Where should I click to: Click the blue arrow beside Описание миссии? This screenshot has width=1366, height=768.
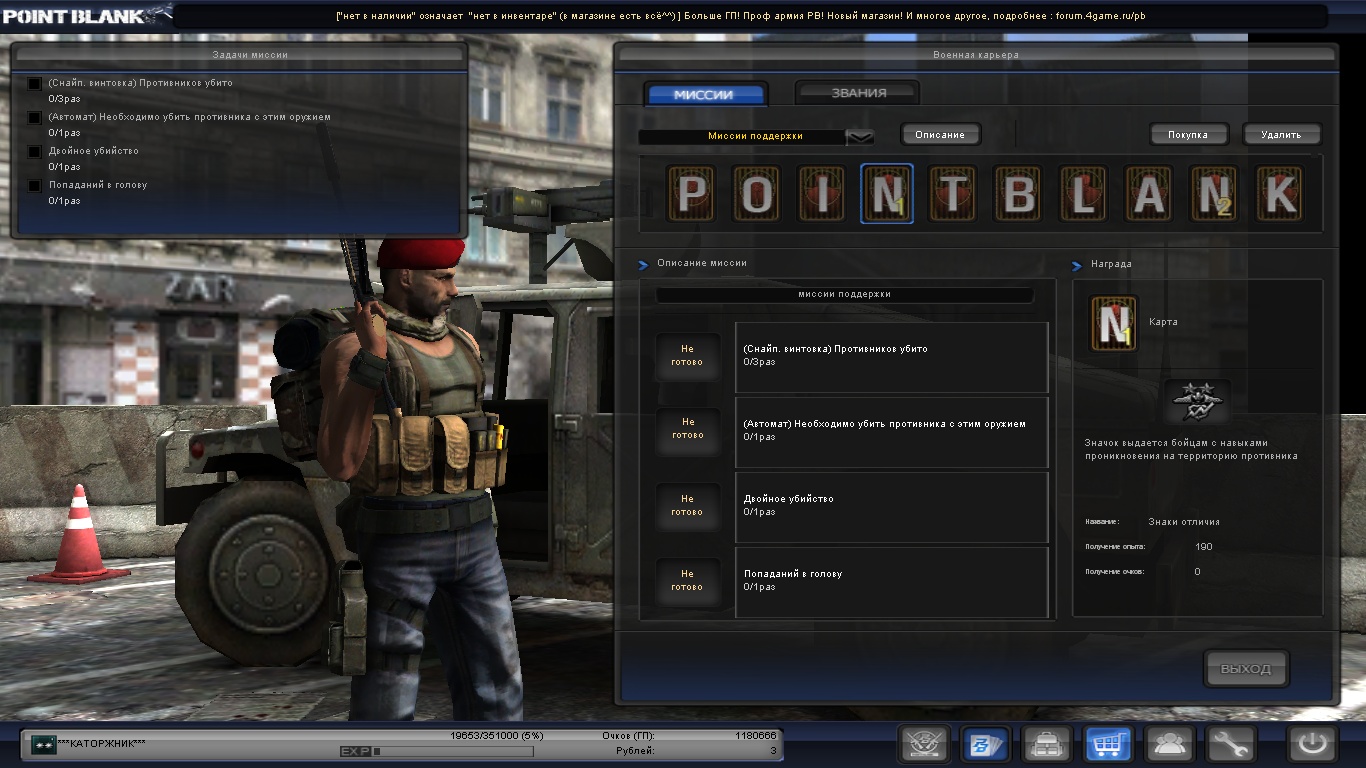coord(644,265)
